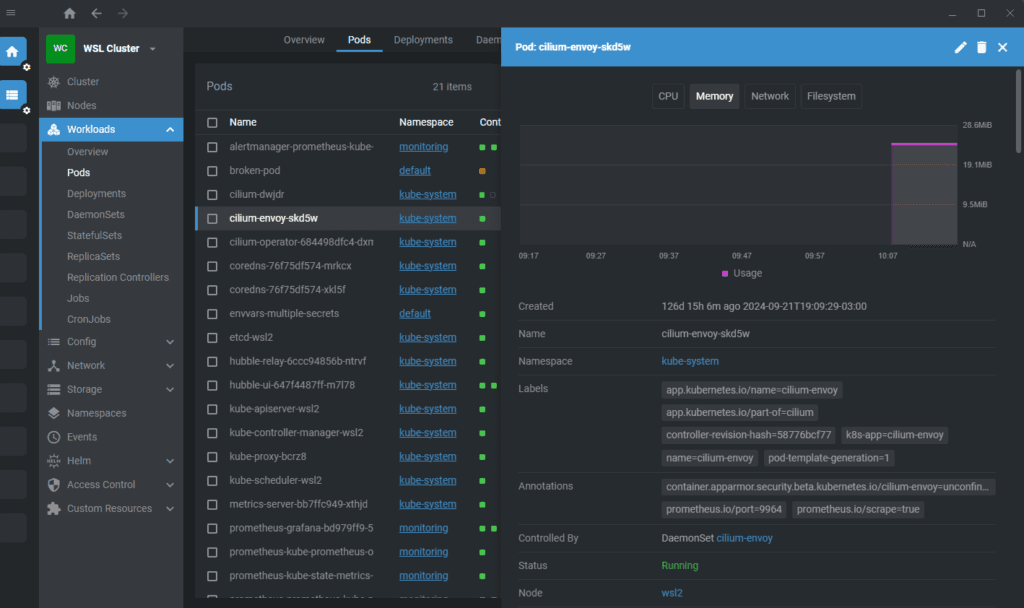
Task: Follow the wsl2 node link
Action: [x=672, y=593]
